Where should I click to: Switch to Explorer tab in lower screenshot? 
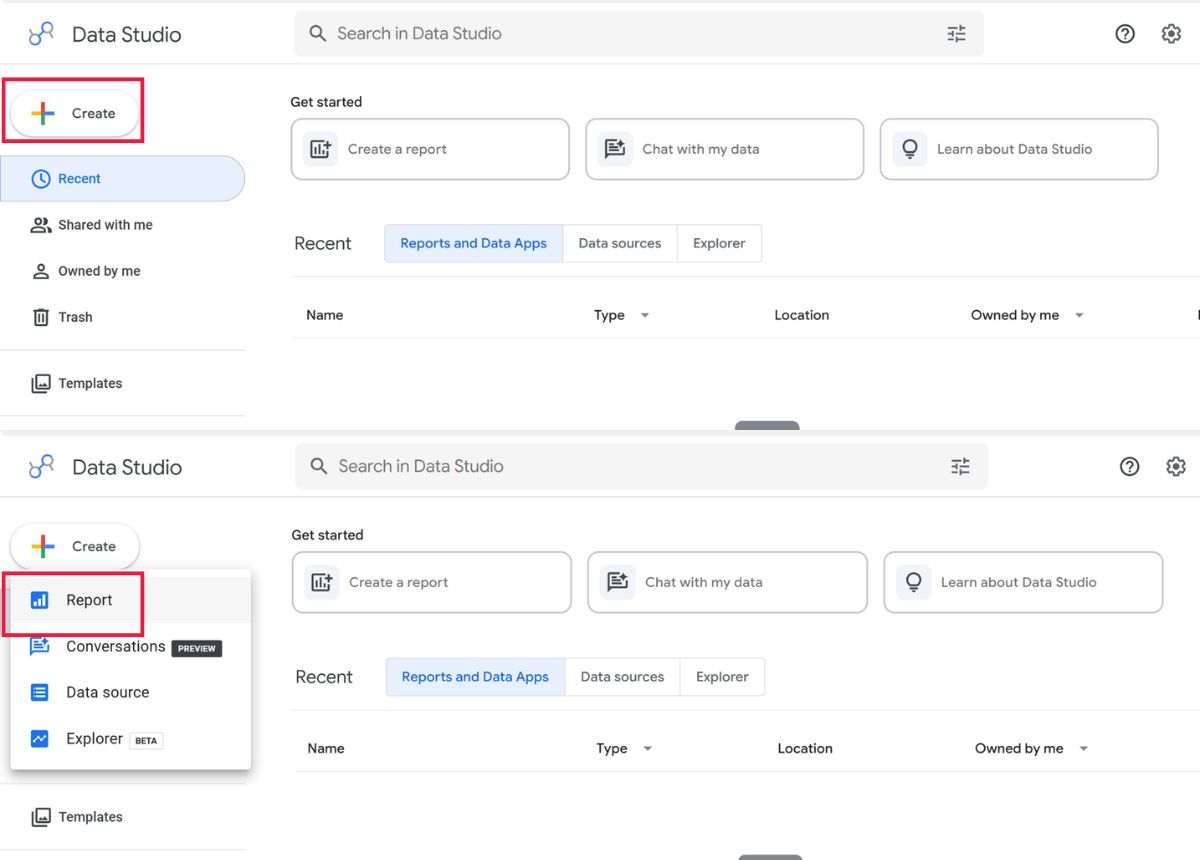722,677
